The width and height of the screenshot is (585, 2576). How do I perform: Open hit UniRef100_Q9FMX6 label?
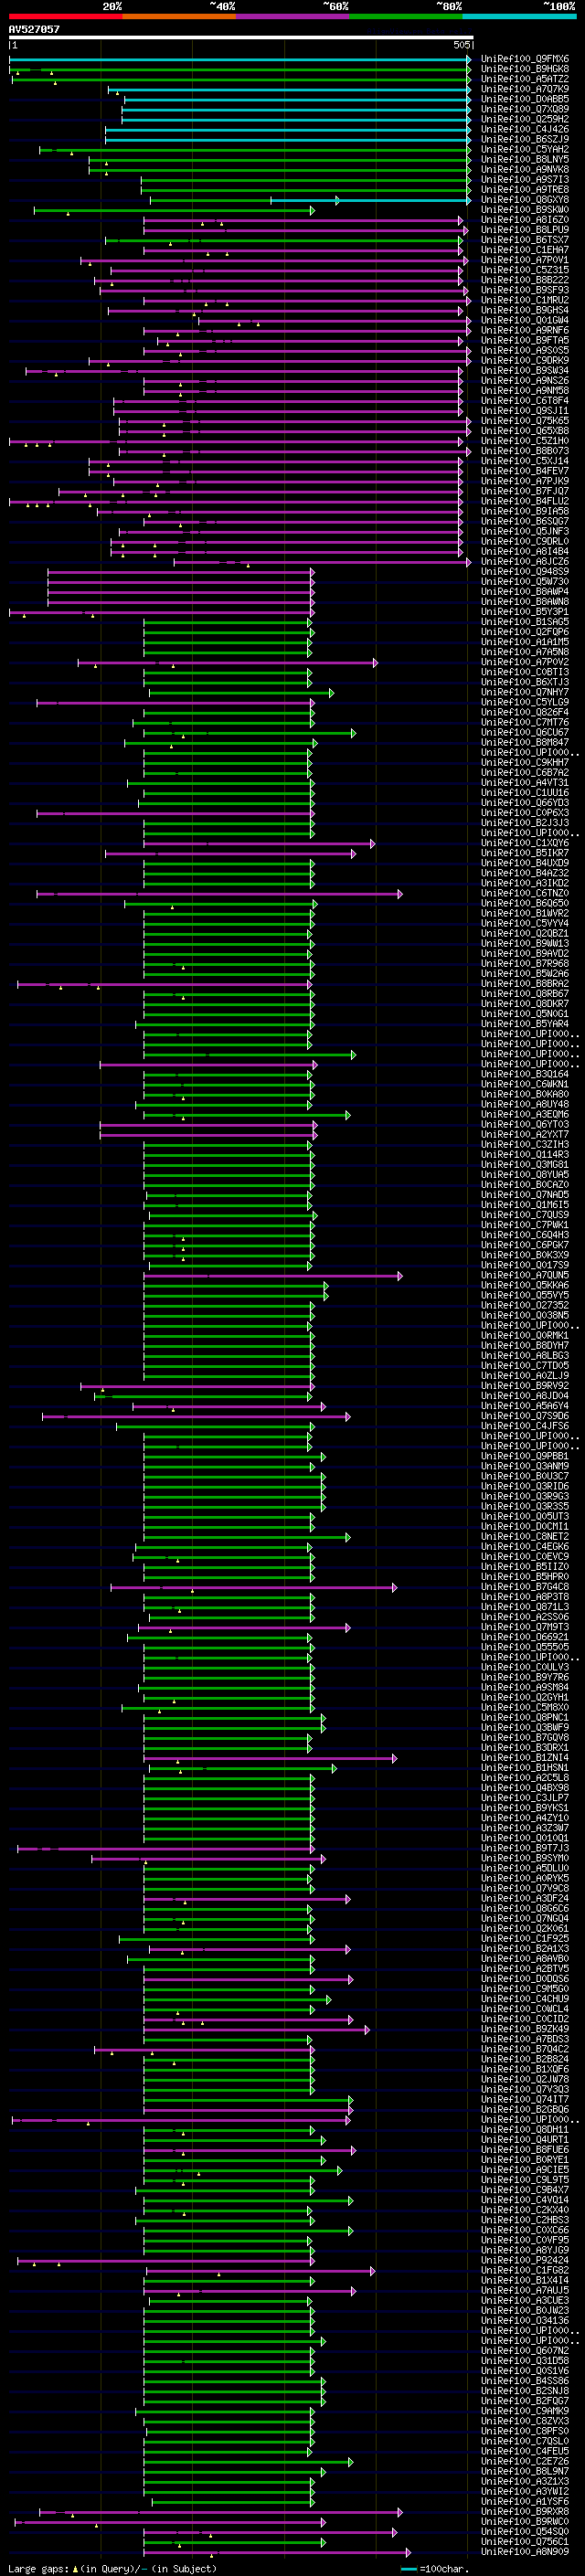click(x=525, y=59)
